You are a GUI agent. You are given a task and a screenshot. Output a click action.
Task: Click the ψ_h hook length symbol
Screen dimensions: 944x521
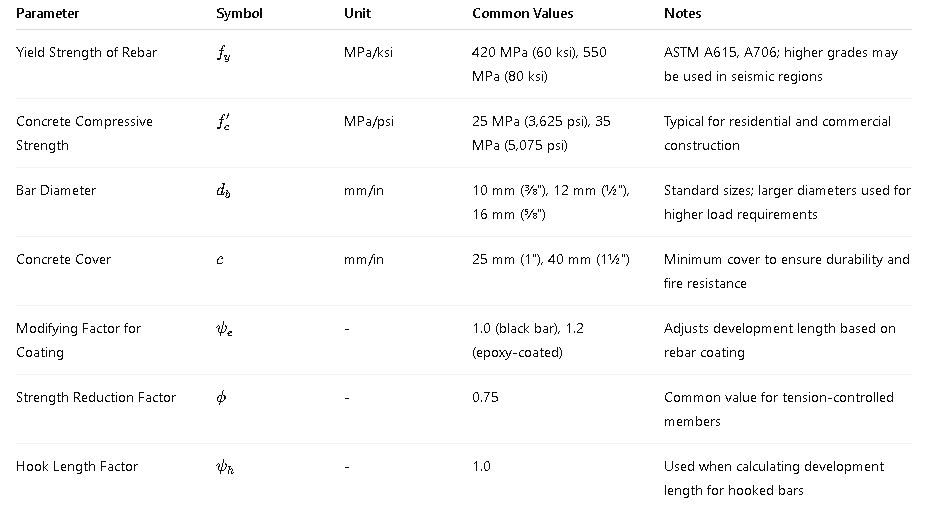226,467
